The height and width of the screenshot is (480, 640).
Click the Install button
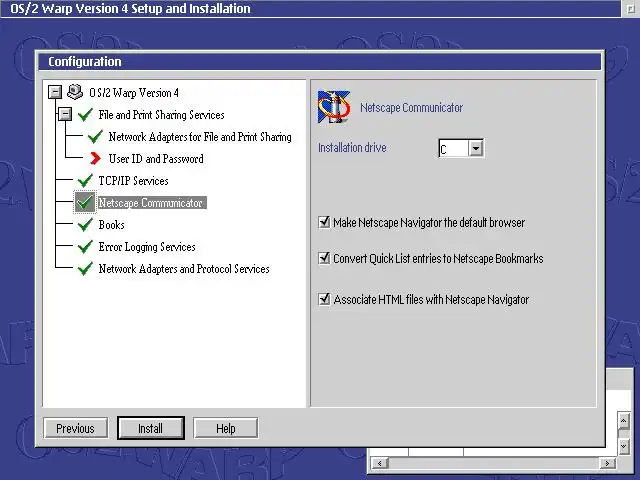point(151,428)
